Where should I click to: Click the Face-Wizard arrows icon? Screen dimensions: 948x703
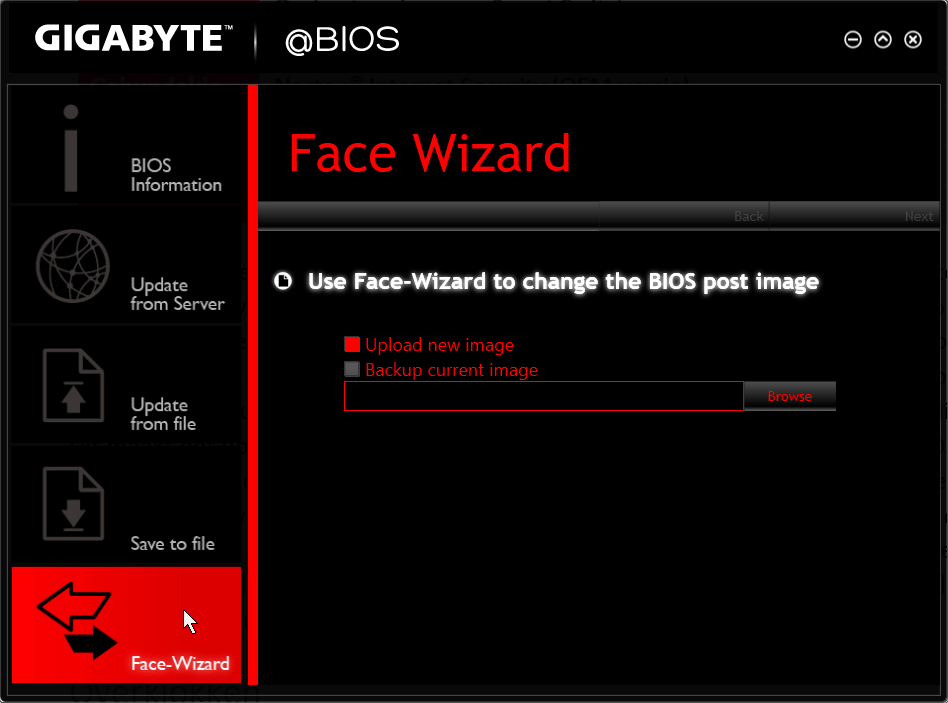point(77,621)
